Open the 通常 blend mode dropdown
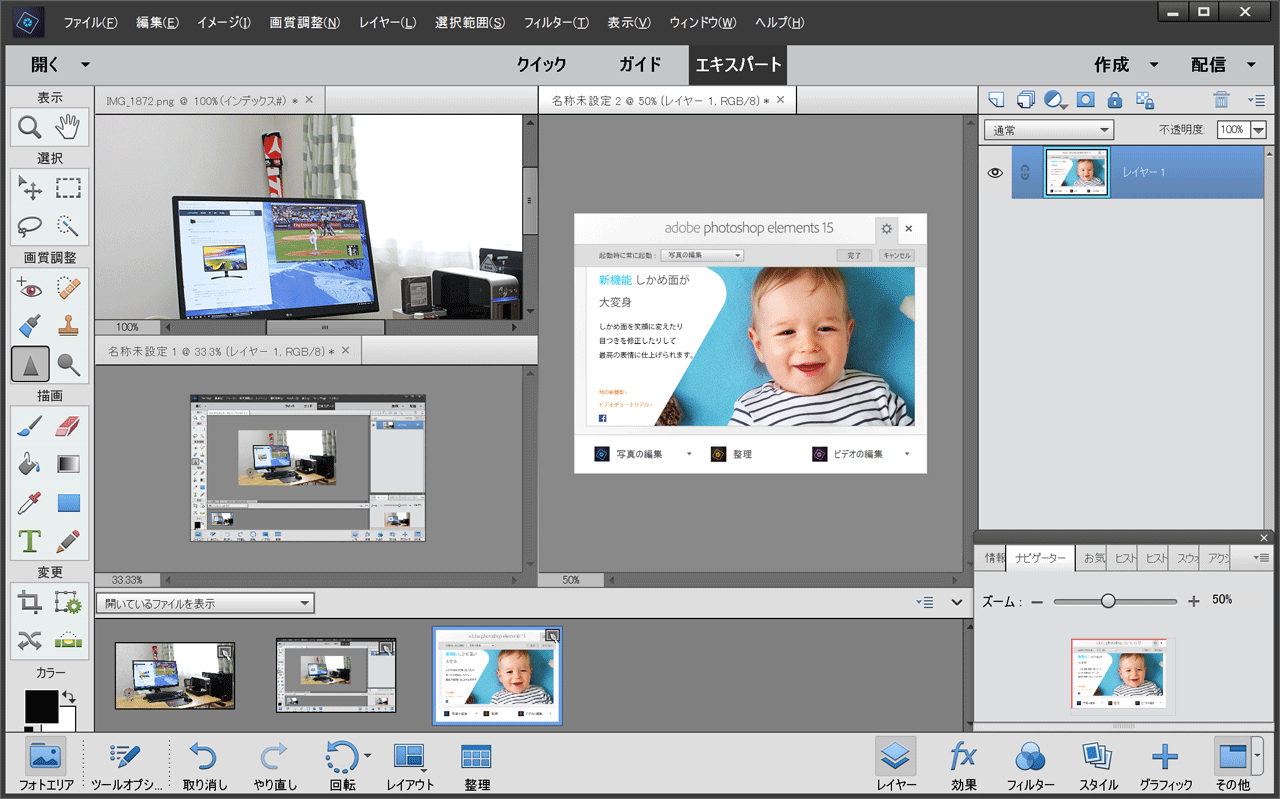1280x799 pixels. coord(1049,130)
